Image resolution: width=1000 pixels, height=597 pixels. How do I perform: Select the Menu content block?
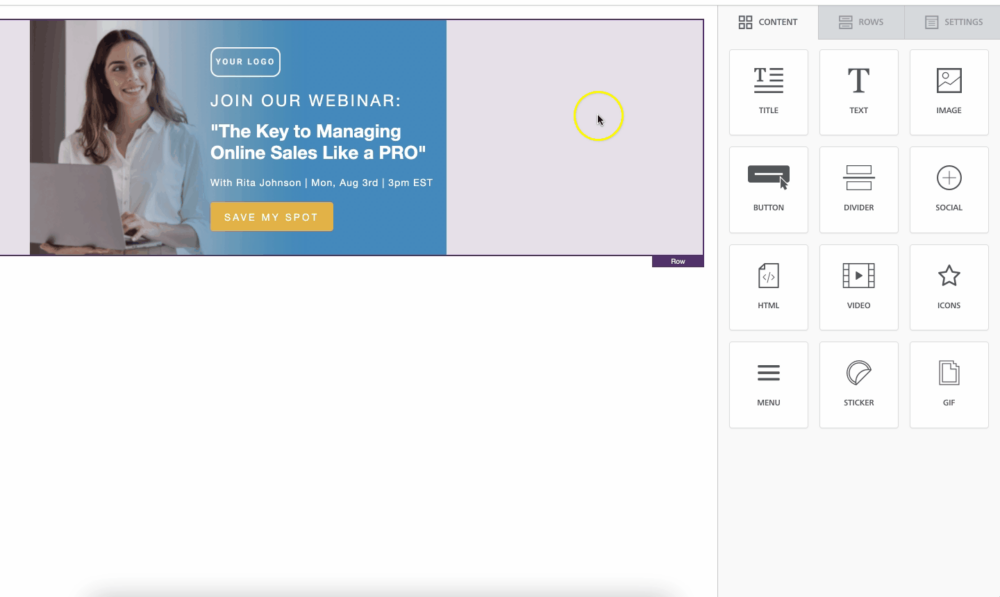[x=768, y=384]
